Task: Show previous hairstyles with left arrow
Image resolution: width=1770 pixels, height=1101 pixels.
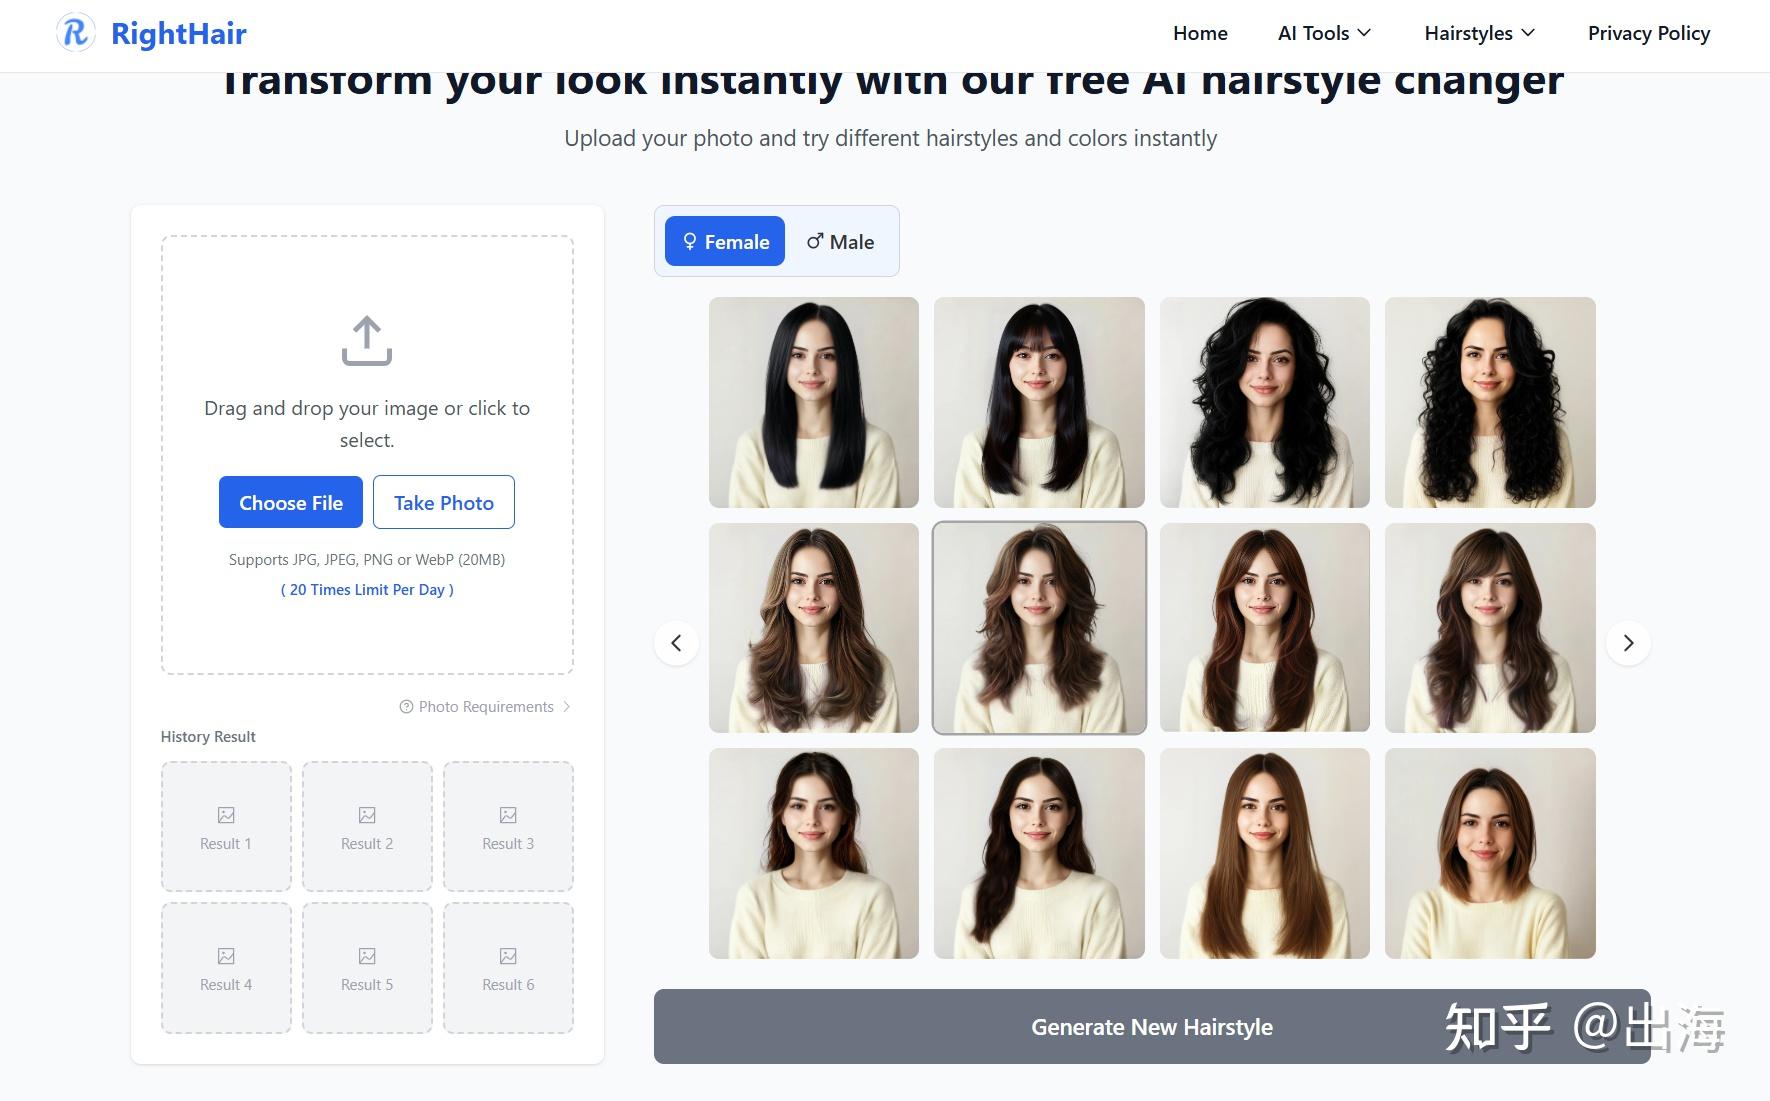Action: [676, 643]
